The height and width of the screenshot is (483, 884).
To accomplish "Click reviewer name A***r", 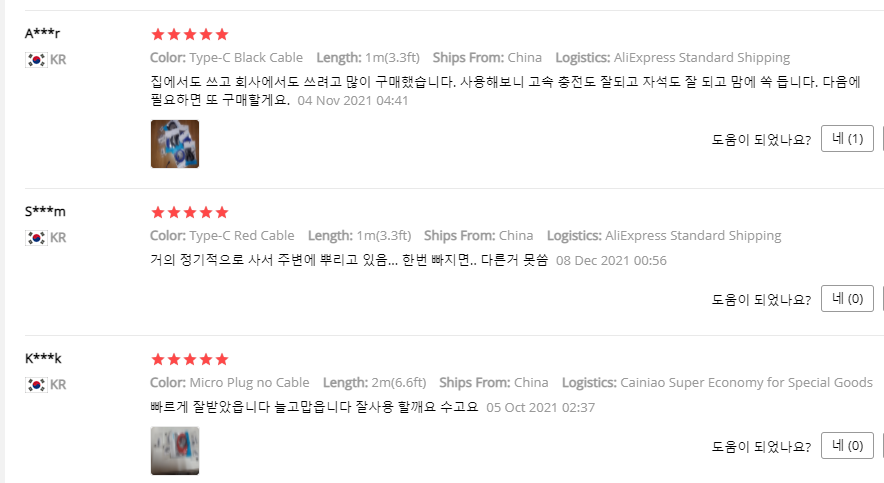I will (x=42, y=33).
